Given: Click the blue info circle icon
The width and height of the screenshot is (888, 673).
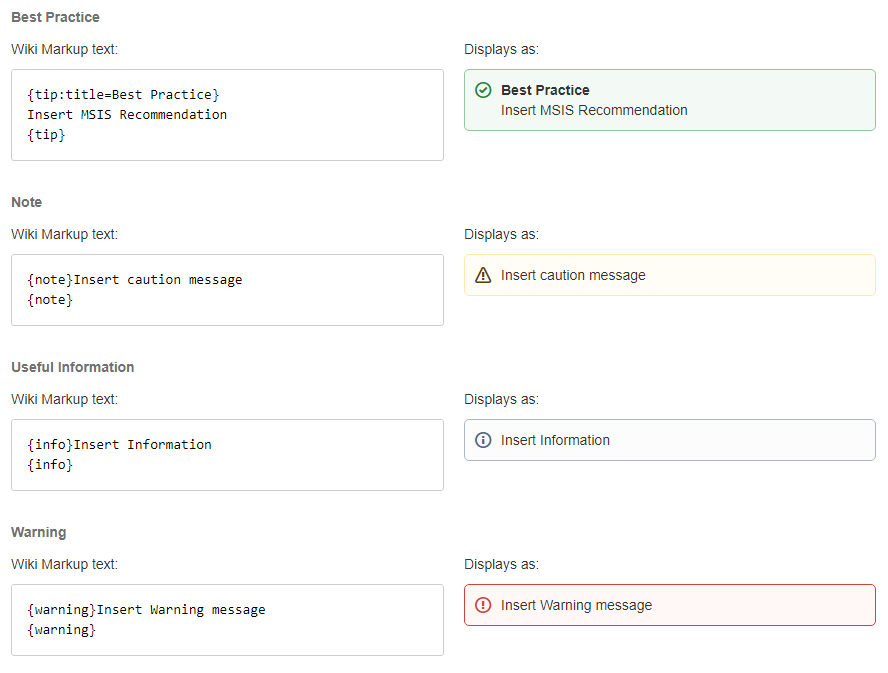Looking at the screenshot, I should pos(483,440).
